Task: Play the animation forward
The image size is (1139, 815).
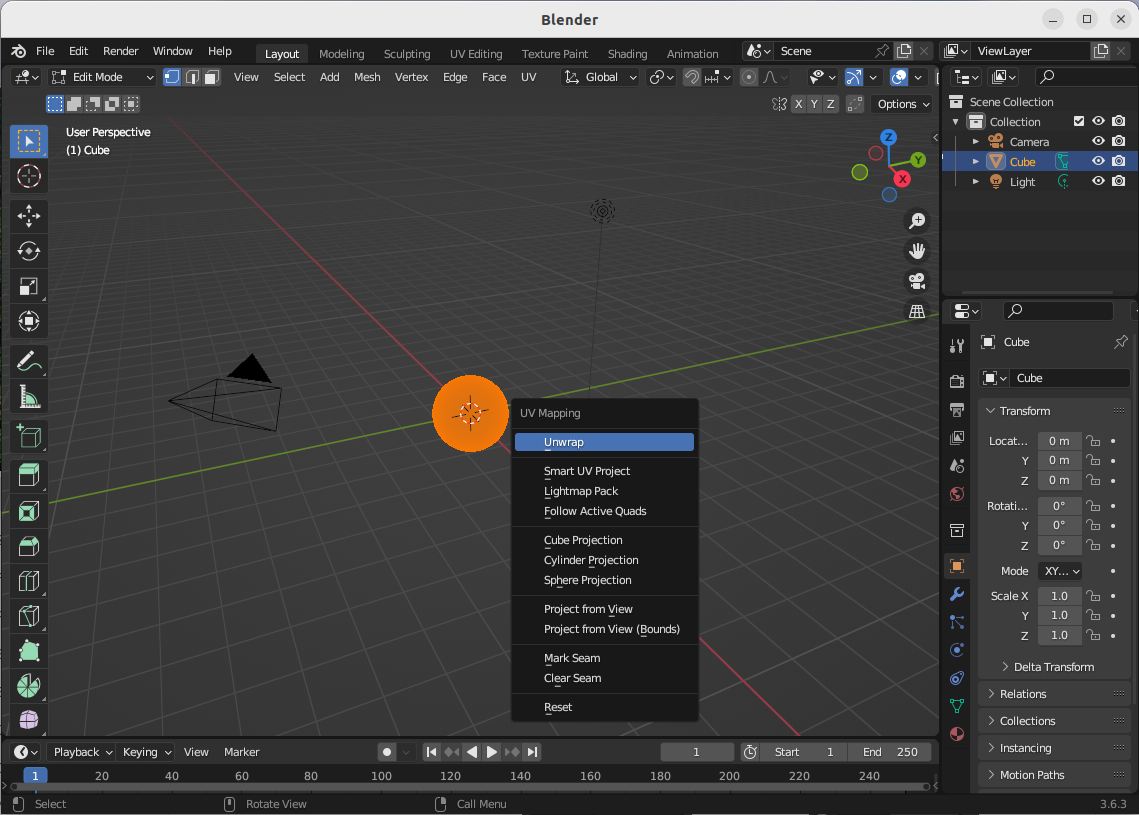Action: [x=492, y=752]
